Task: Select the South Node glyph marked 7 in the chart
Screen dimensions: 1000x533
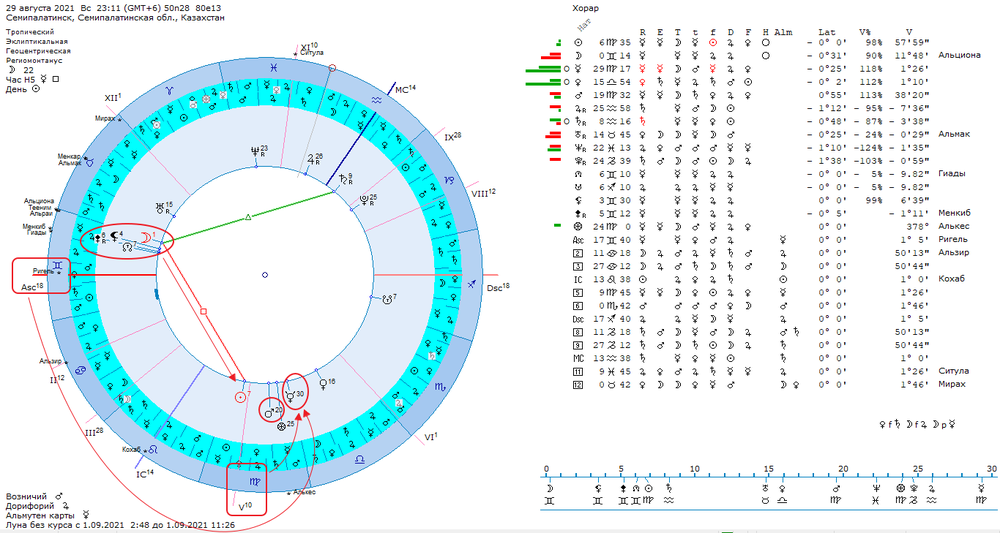Action: pos(386,299)
